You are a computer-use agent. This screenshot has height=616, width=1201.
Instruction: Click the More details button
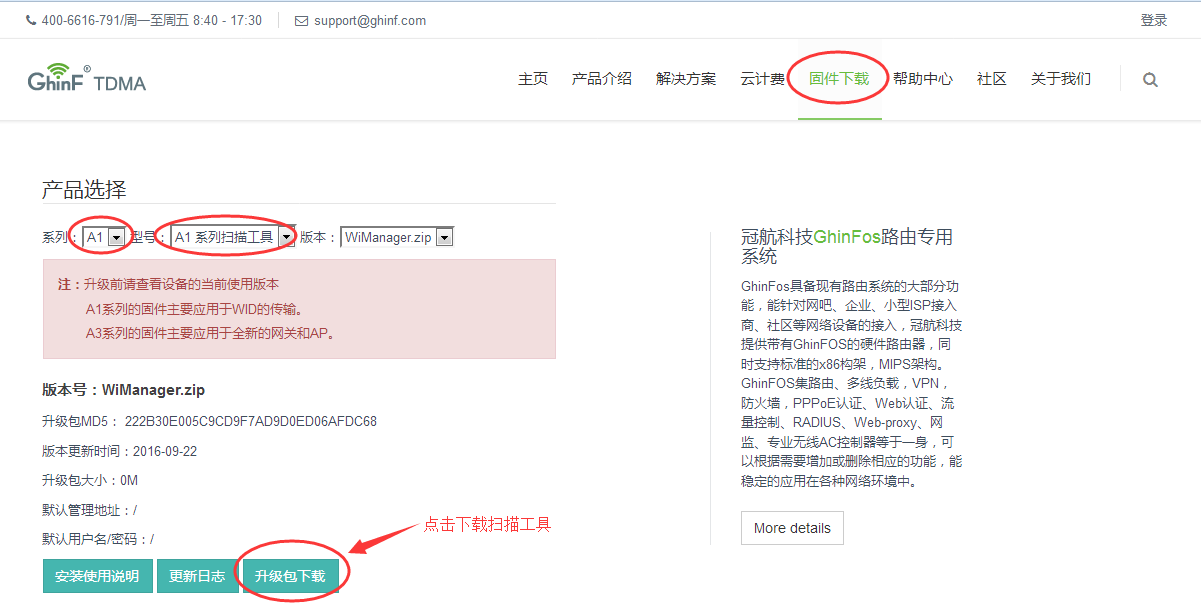click(x=792, y=528)
